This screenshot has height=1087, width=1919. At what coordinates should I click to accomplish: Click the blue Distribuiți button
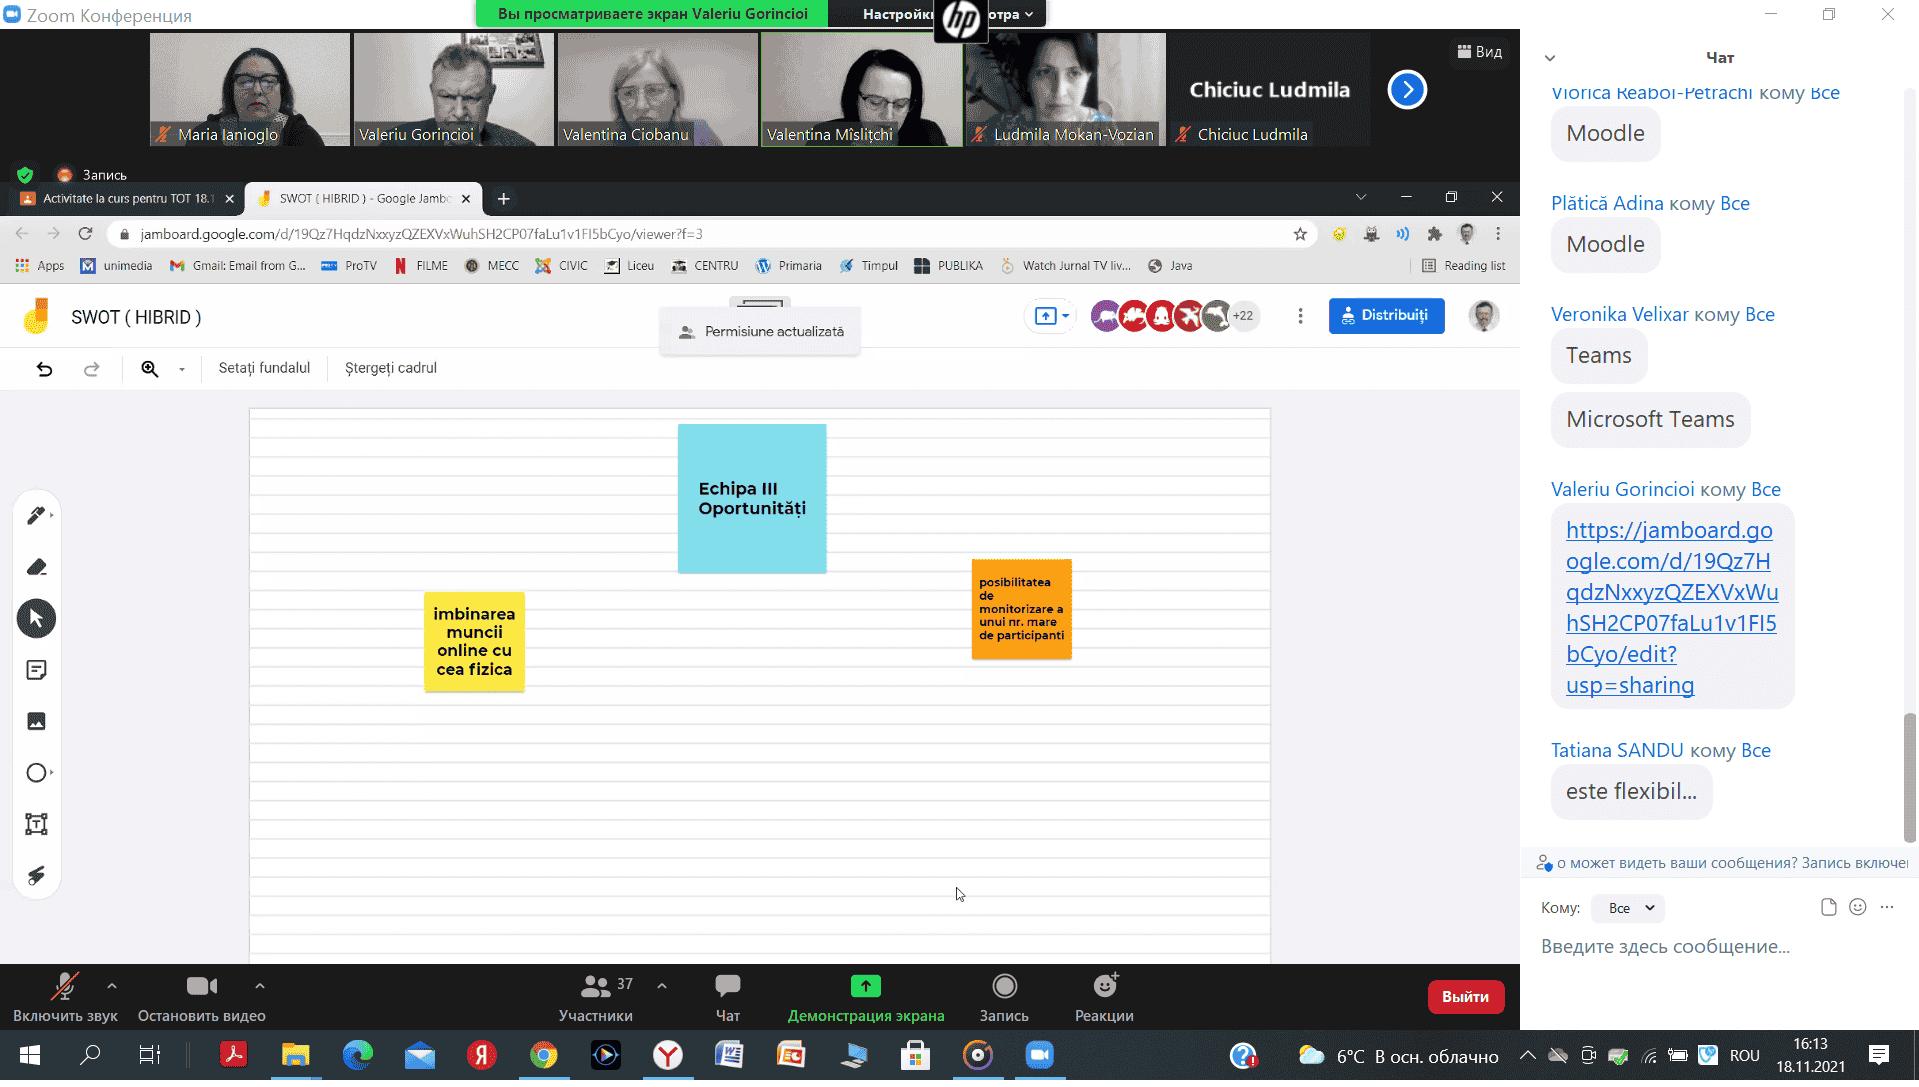[1386, 316]
